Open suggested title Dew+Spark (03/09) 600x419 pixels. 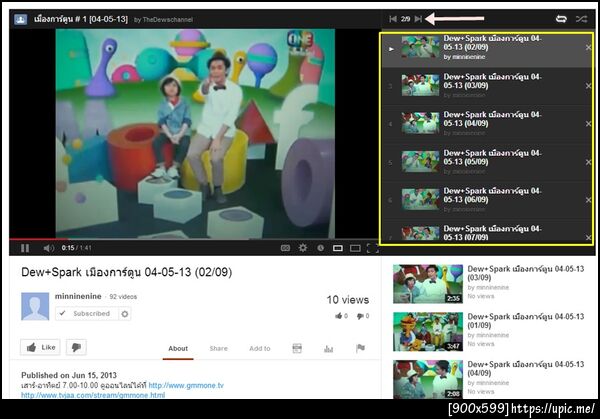(x=526, y=273)
